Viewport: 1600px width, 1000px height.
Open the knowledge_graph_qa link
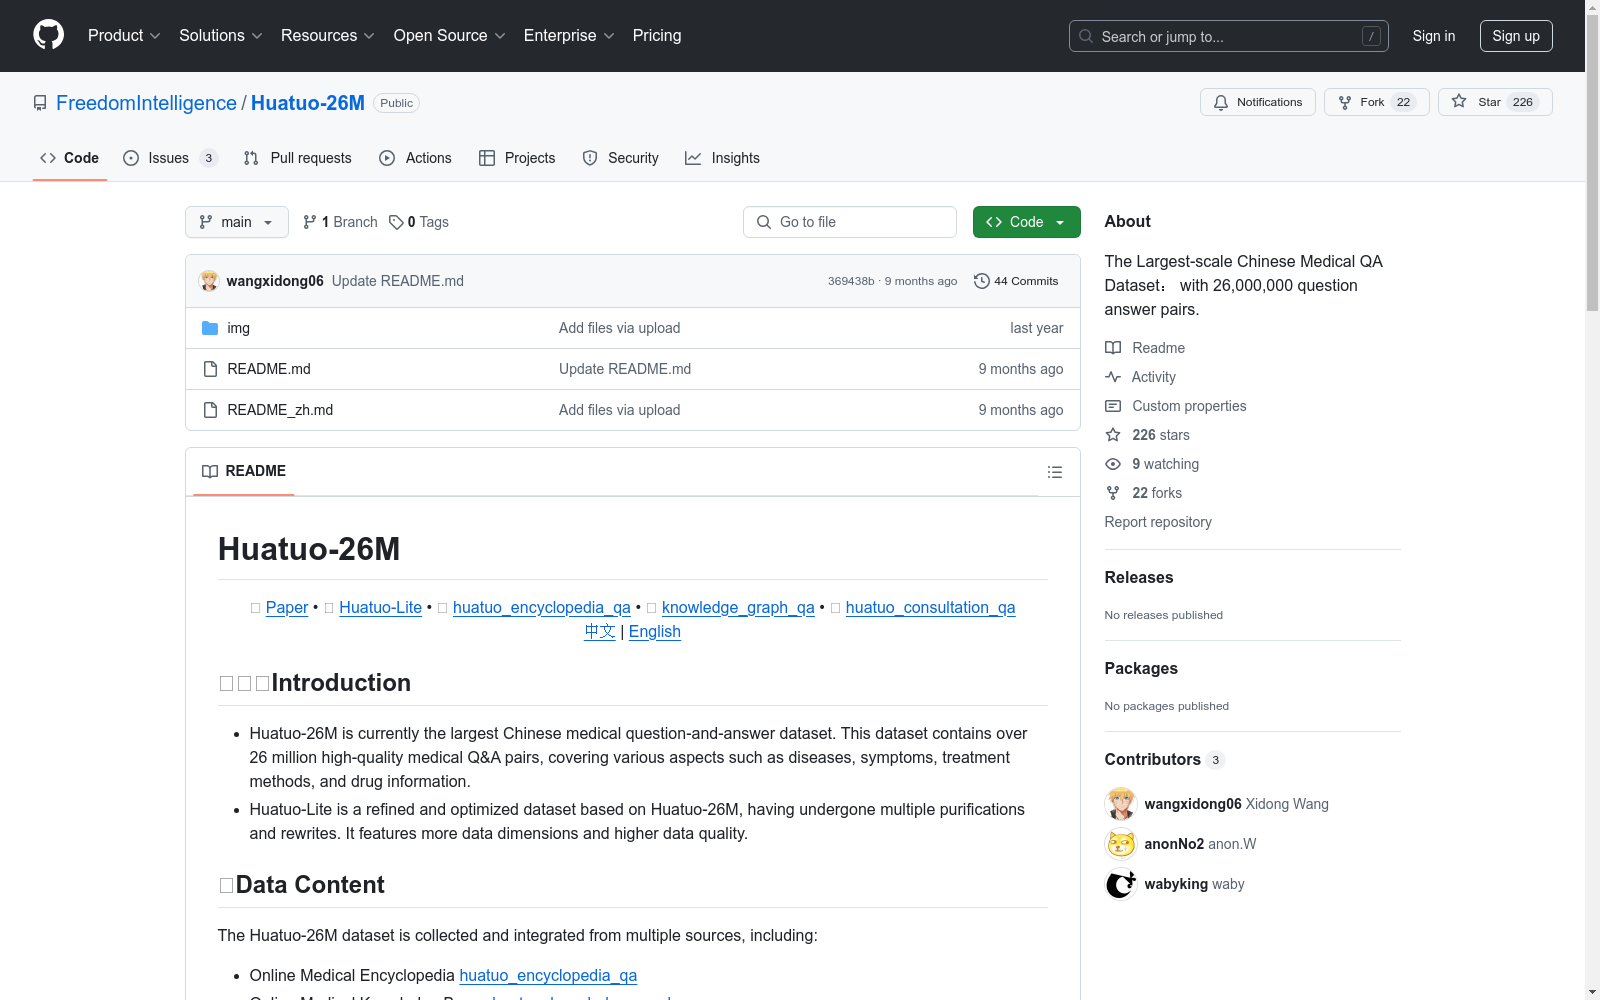tap(738, 607)
